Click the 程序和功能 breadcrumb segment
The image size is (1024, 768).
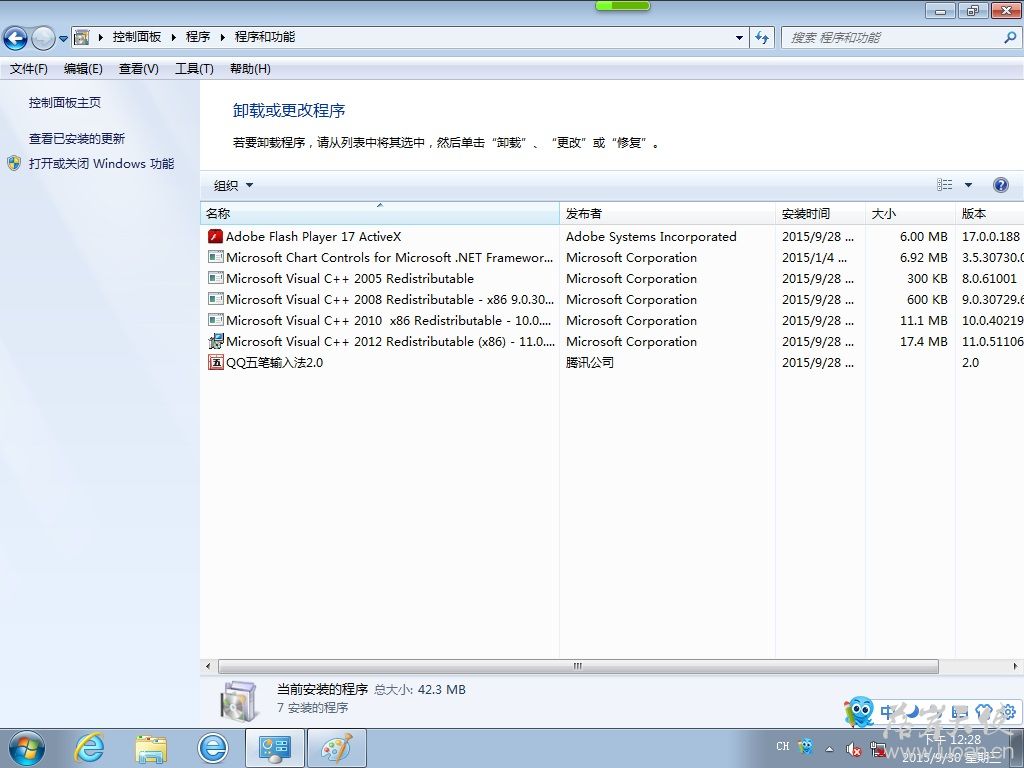264,37
